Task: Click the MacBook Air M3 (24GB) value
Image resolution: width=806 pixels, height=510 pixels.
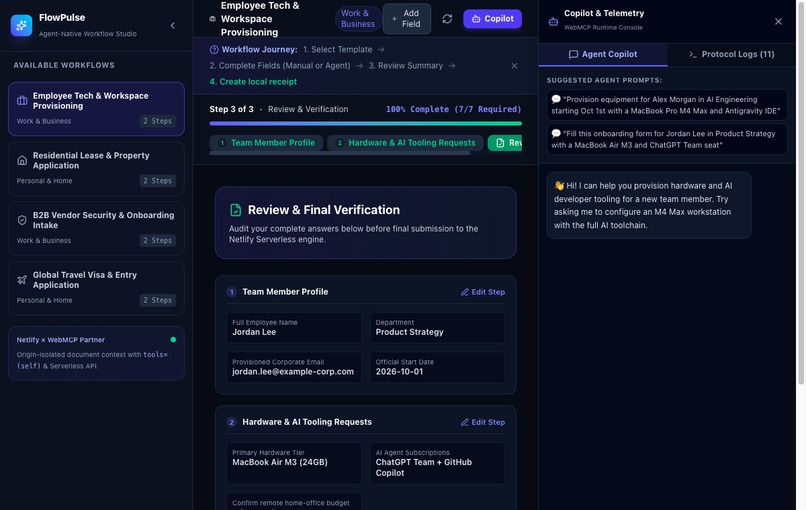Action: pyautogui.click(x=280, y=462)
